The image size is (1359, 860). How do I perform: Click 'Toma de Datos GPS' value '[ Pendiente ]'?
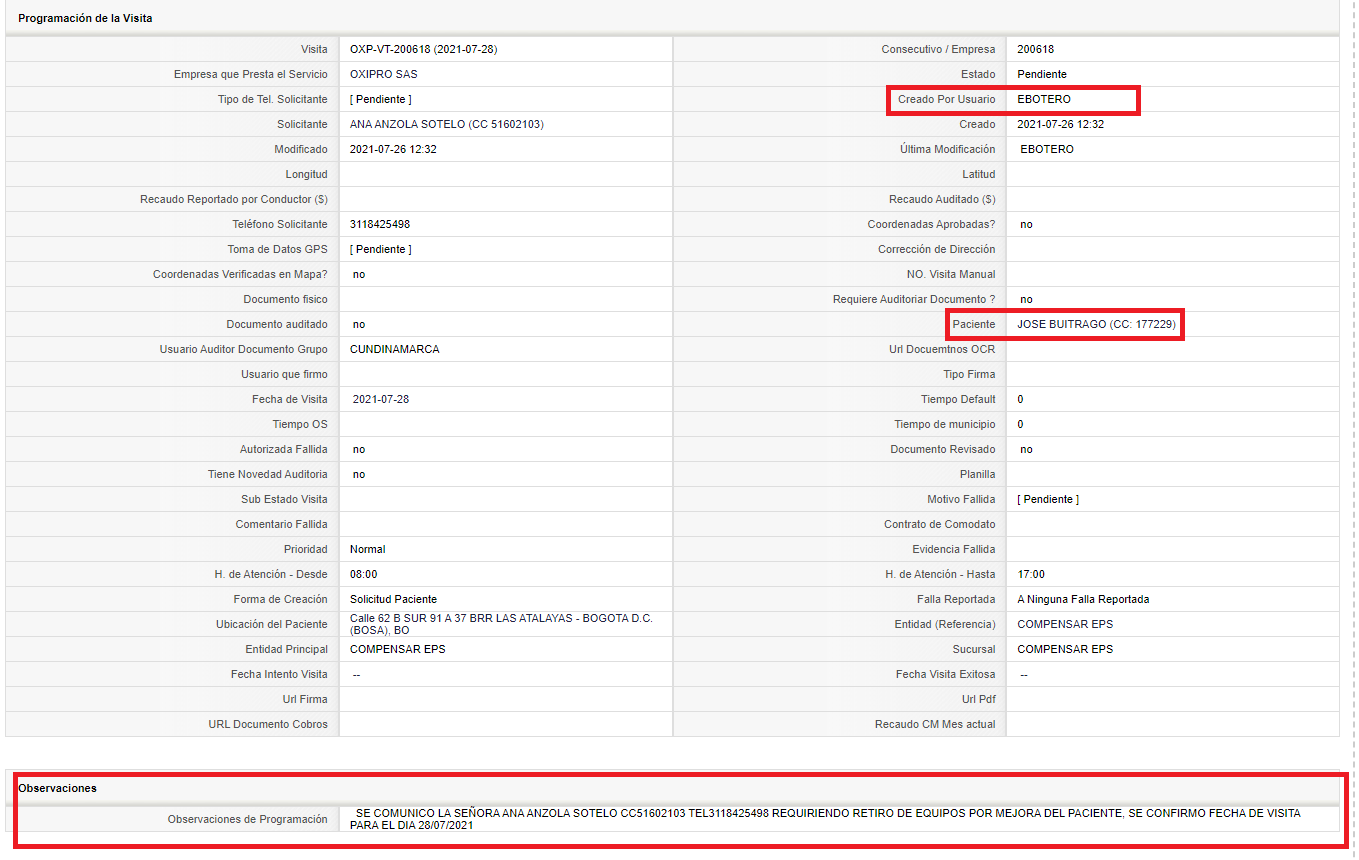pos(380,249)
